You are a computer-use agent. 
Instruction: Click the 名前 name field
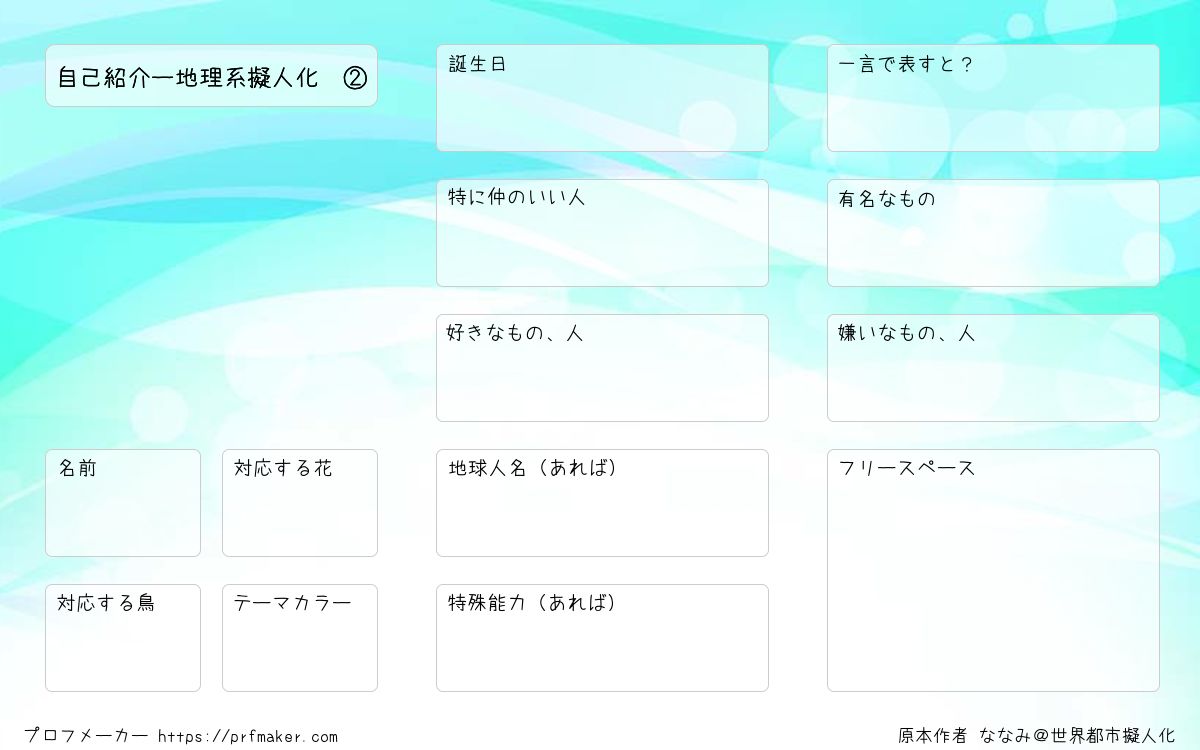123,504
